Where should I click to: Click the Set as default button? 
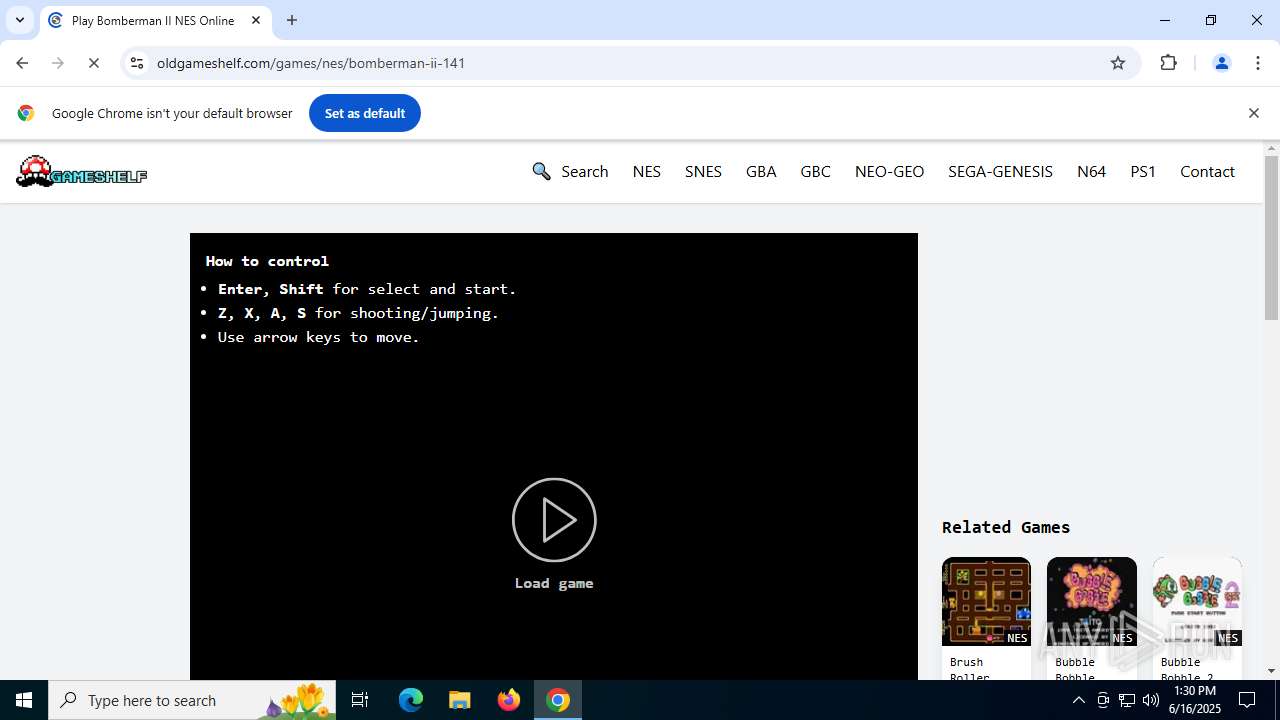pos(365,113)
